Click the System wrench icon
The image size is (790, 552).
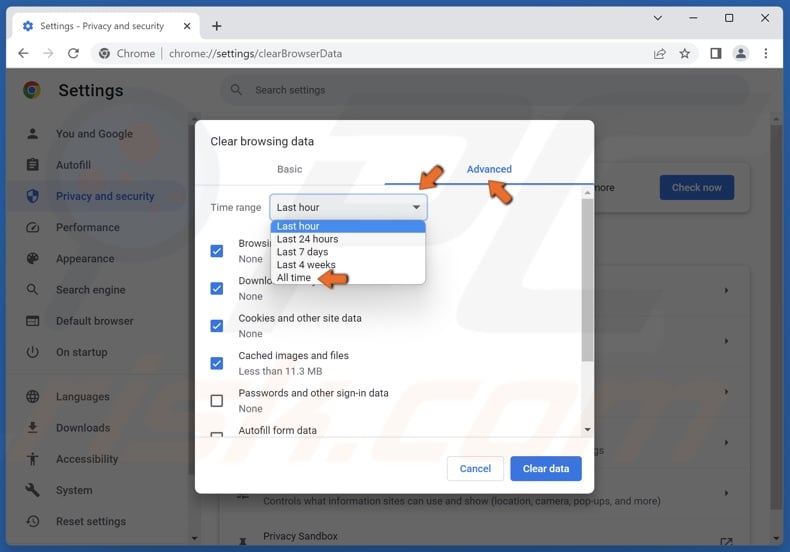33,490
